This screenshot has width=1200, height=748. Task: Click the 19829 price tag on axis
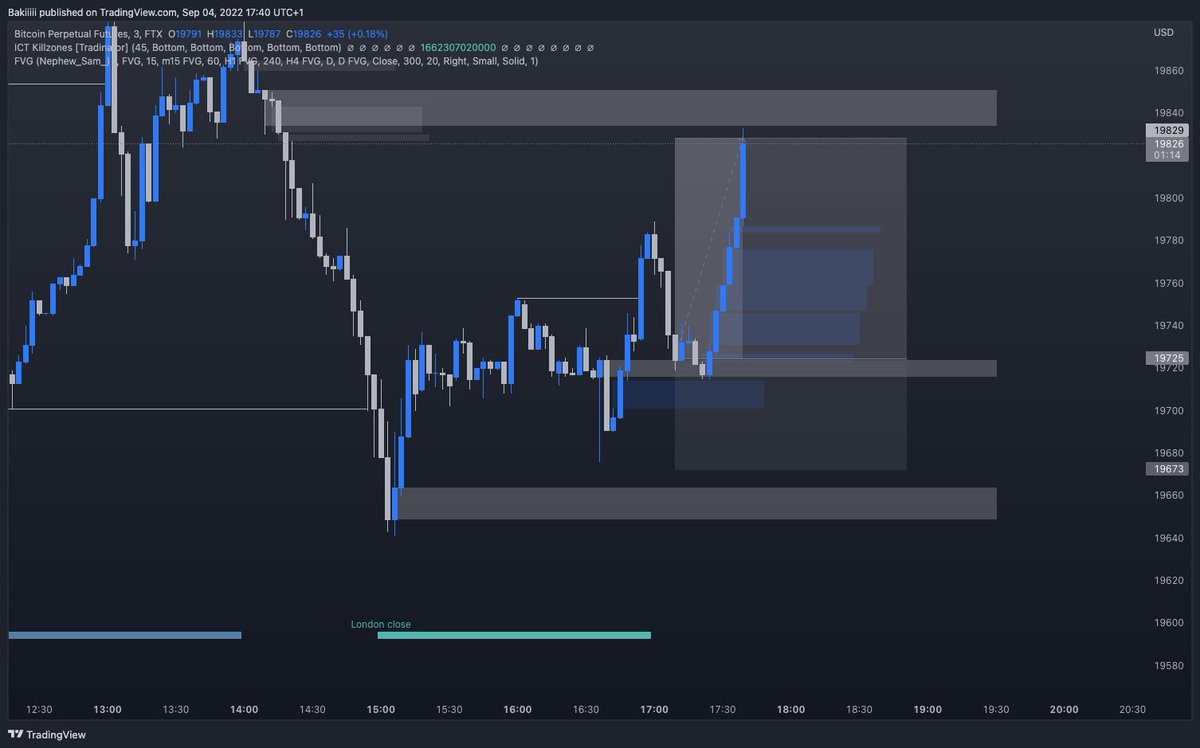pos(1169,131)
